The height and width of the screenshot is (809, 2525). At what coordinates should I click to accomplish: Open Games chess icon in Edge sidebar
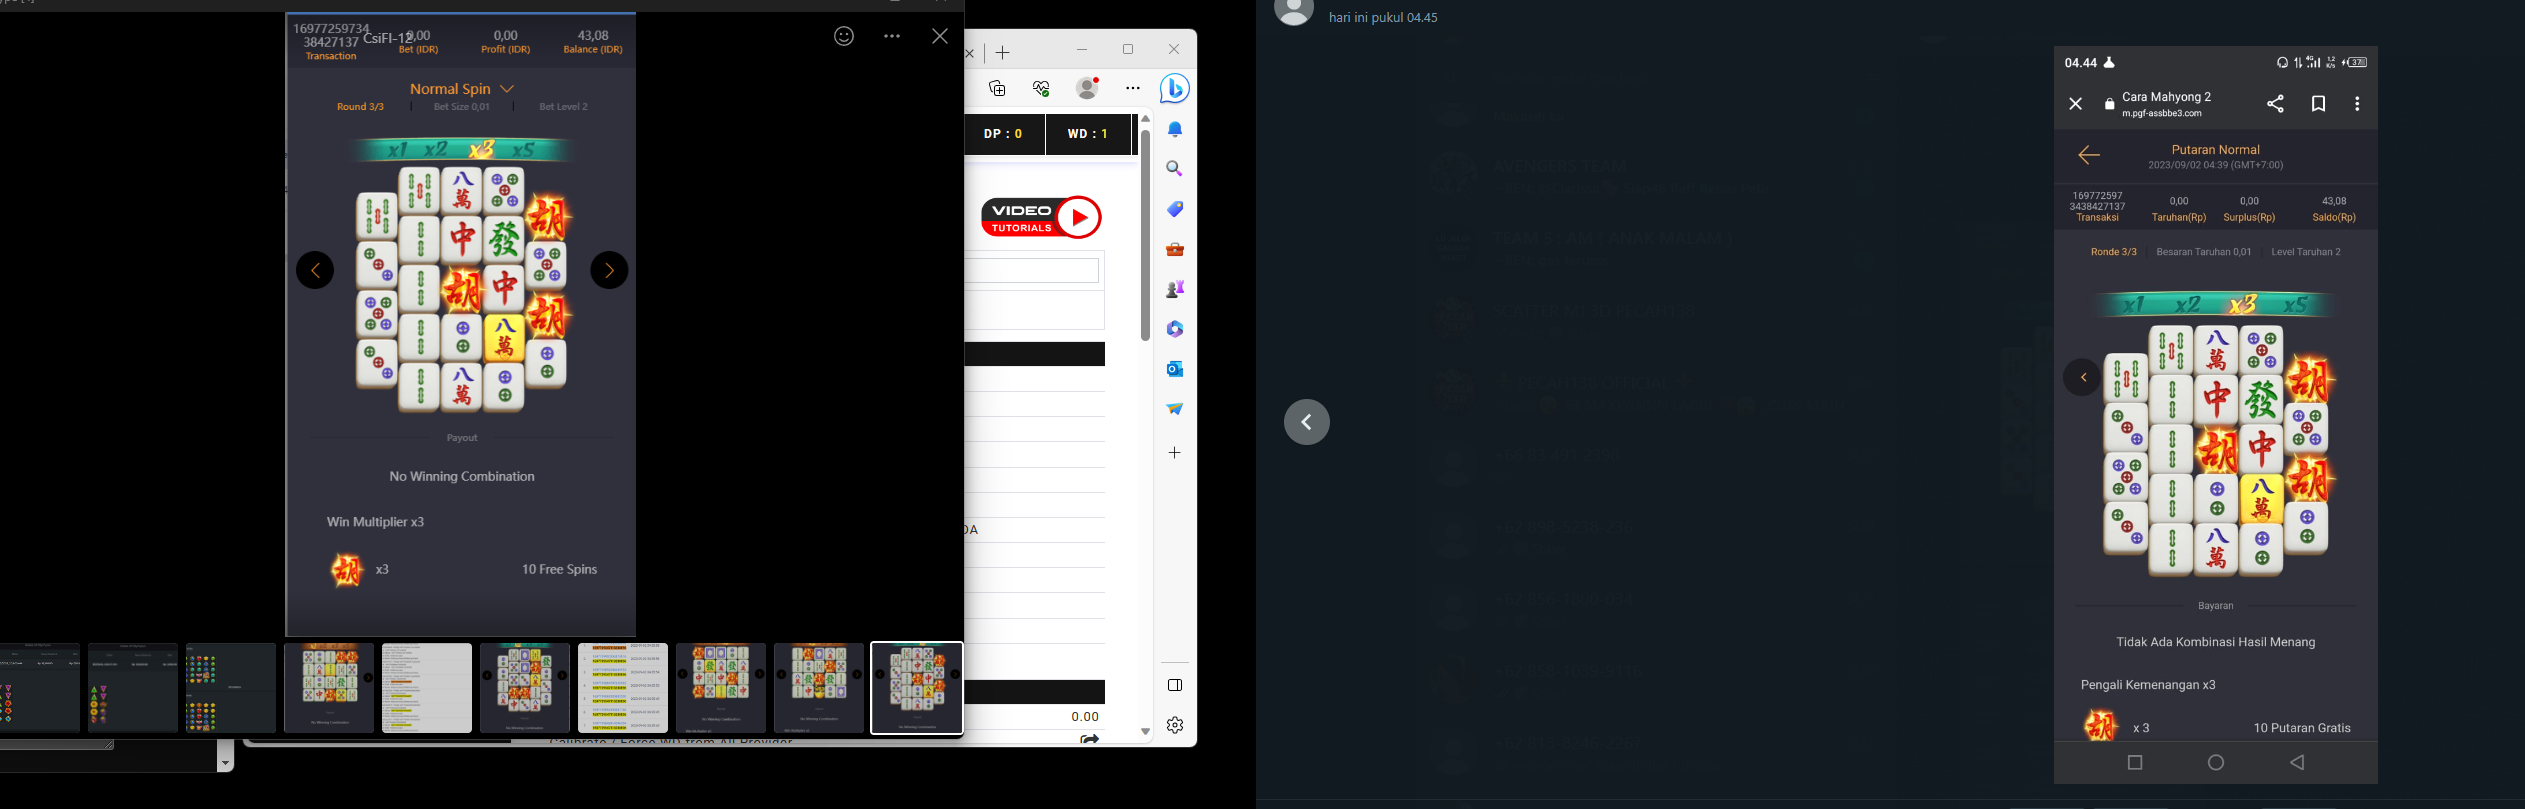[1175, 289]
